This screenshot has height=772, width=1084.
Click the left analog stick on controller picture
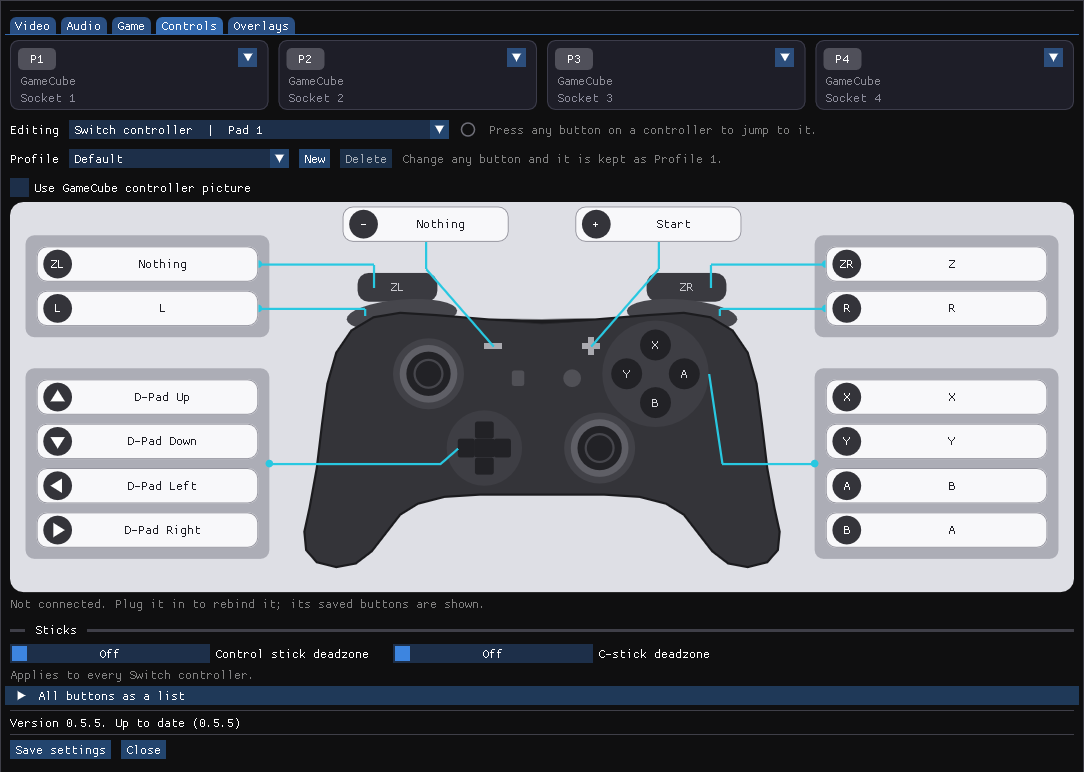click(x=428, y=374)
